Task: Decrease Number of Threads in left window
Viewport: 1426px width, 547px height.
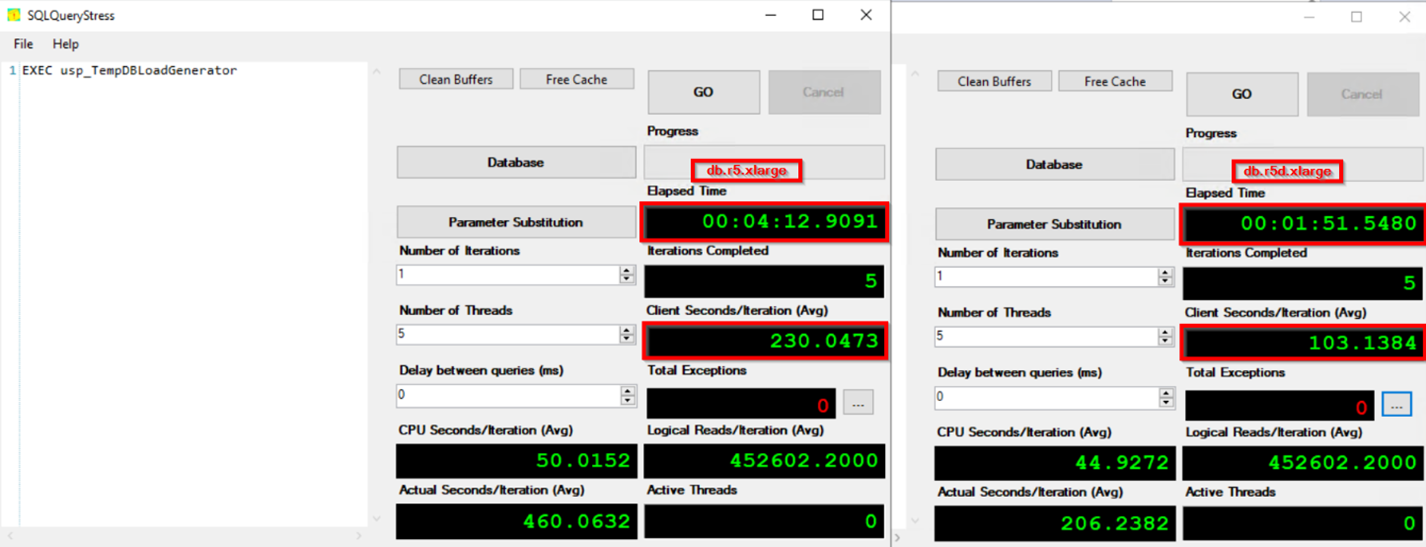Action: pyautogui.click(x=627, y=340)
